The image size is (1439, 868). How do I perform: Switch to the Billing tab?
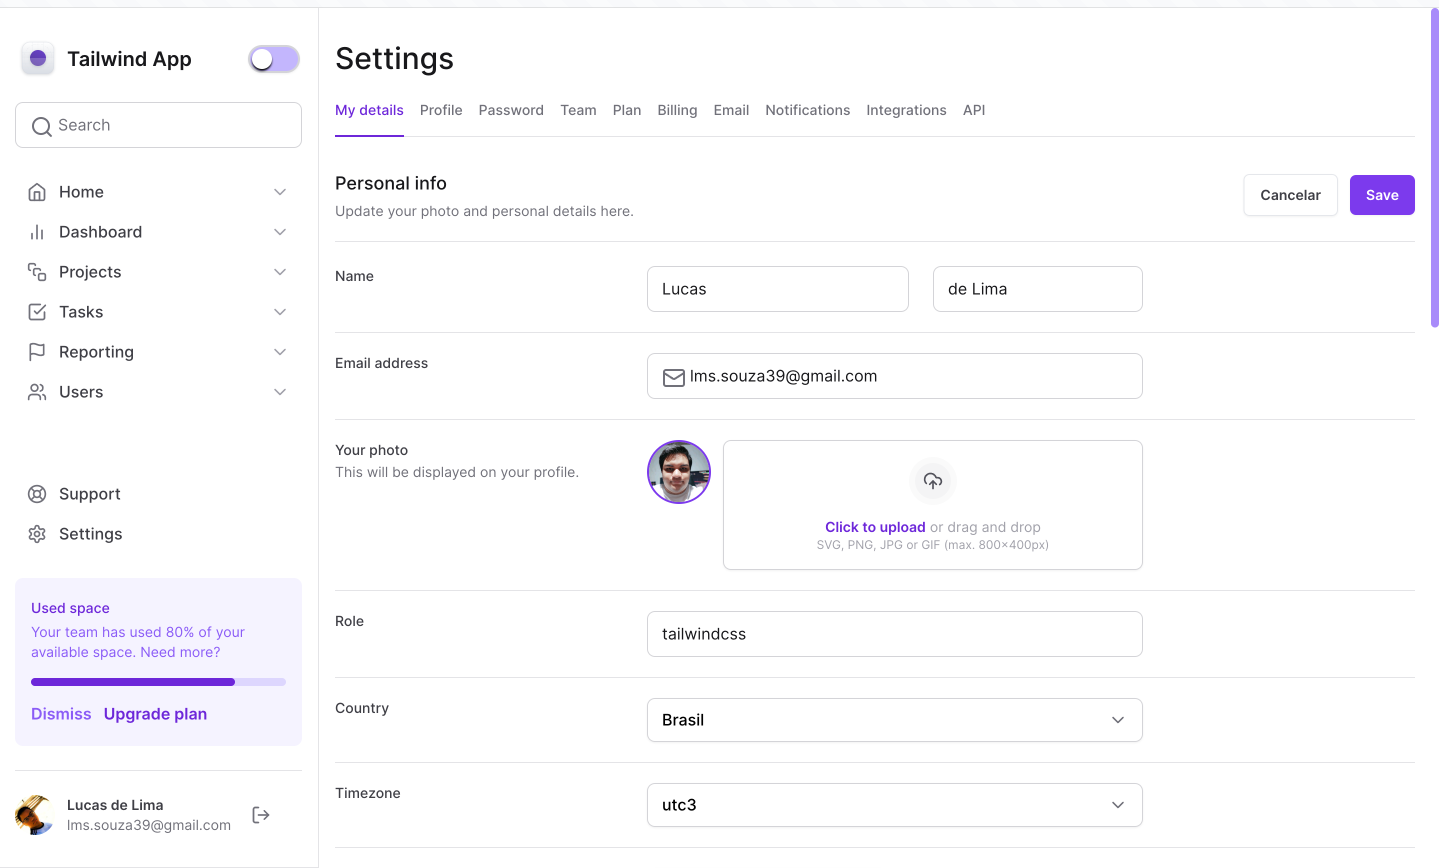677,110
